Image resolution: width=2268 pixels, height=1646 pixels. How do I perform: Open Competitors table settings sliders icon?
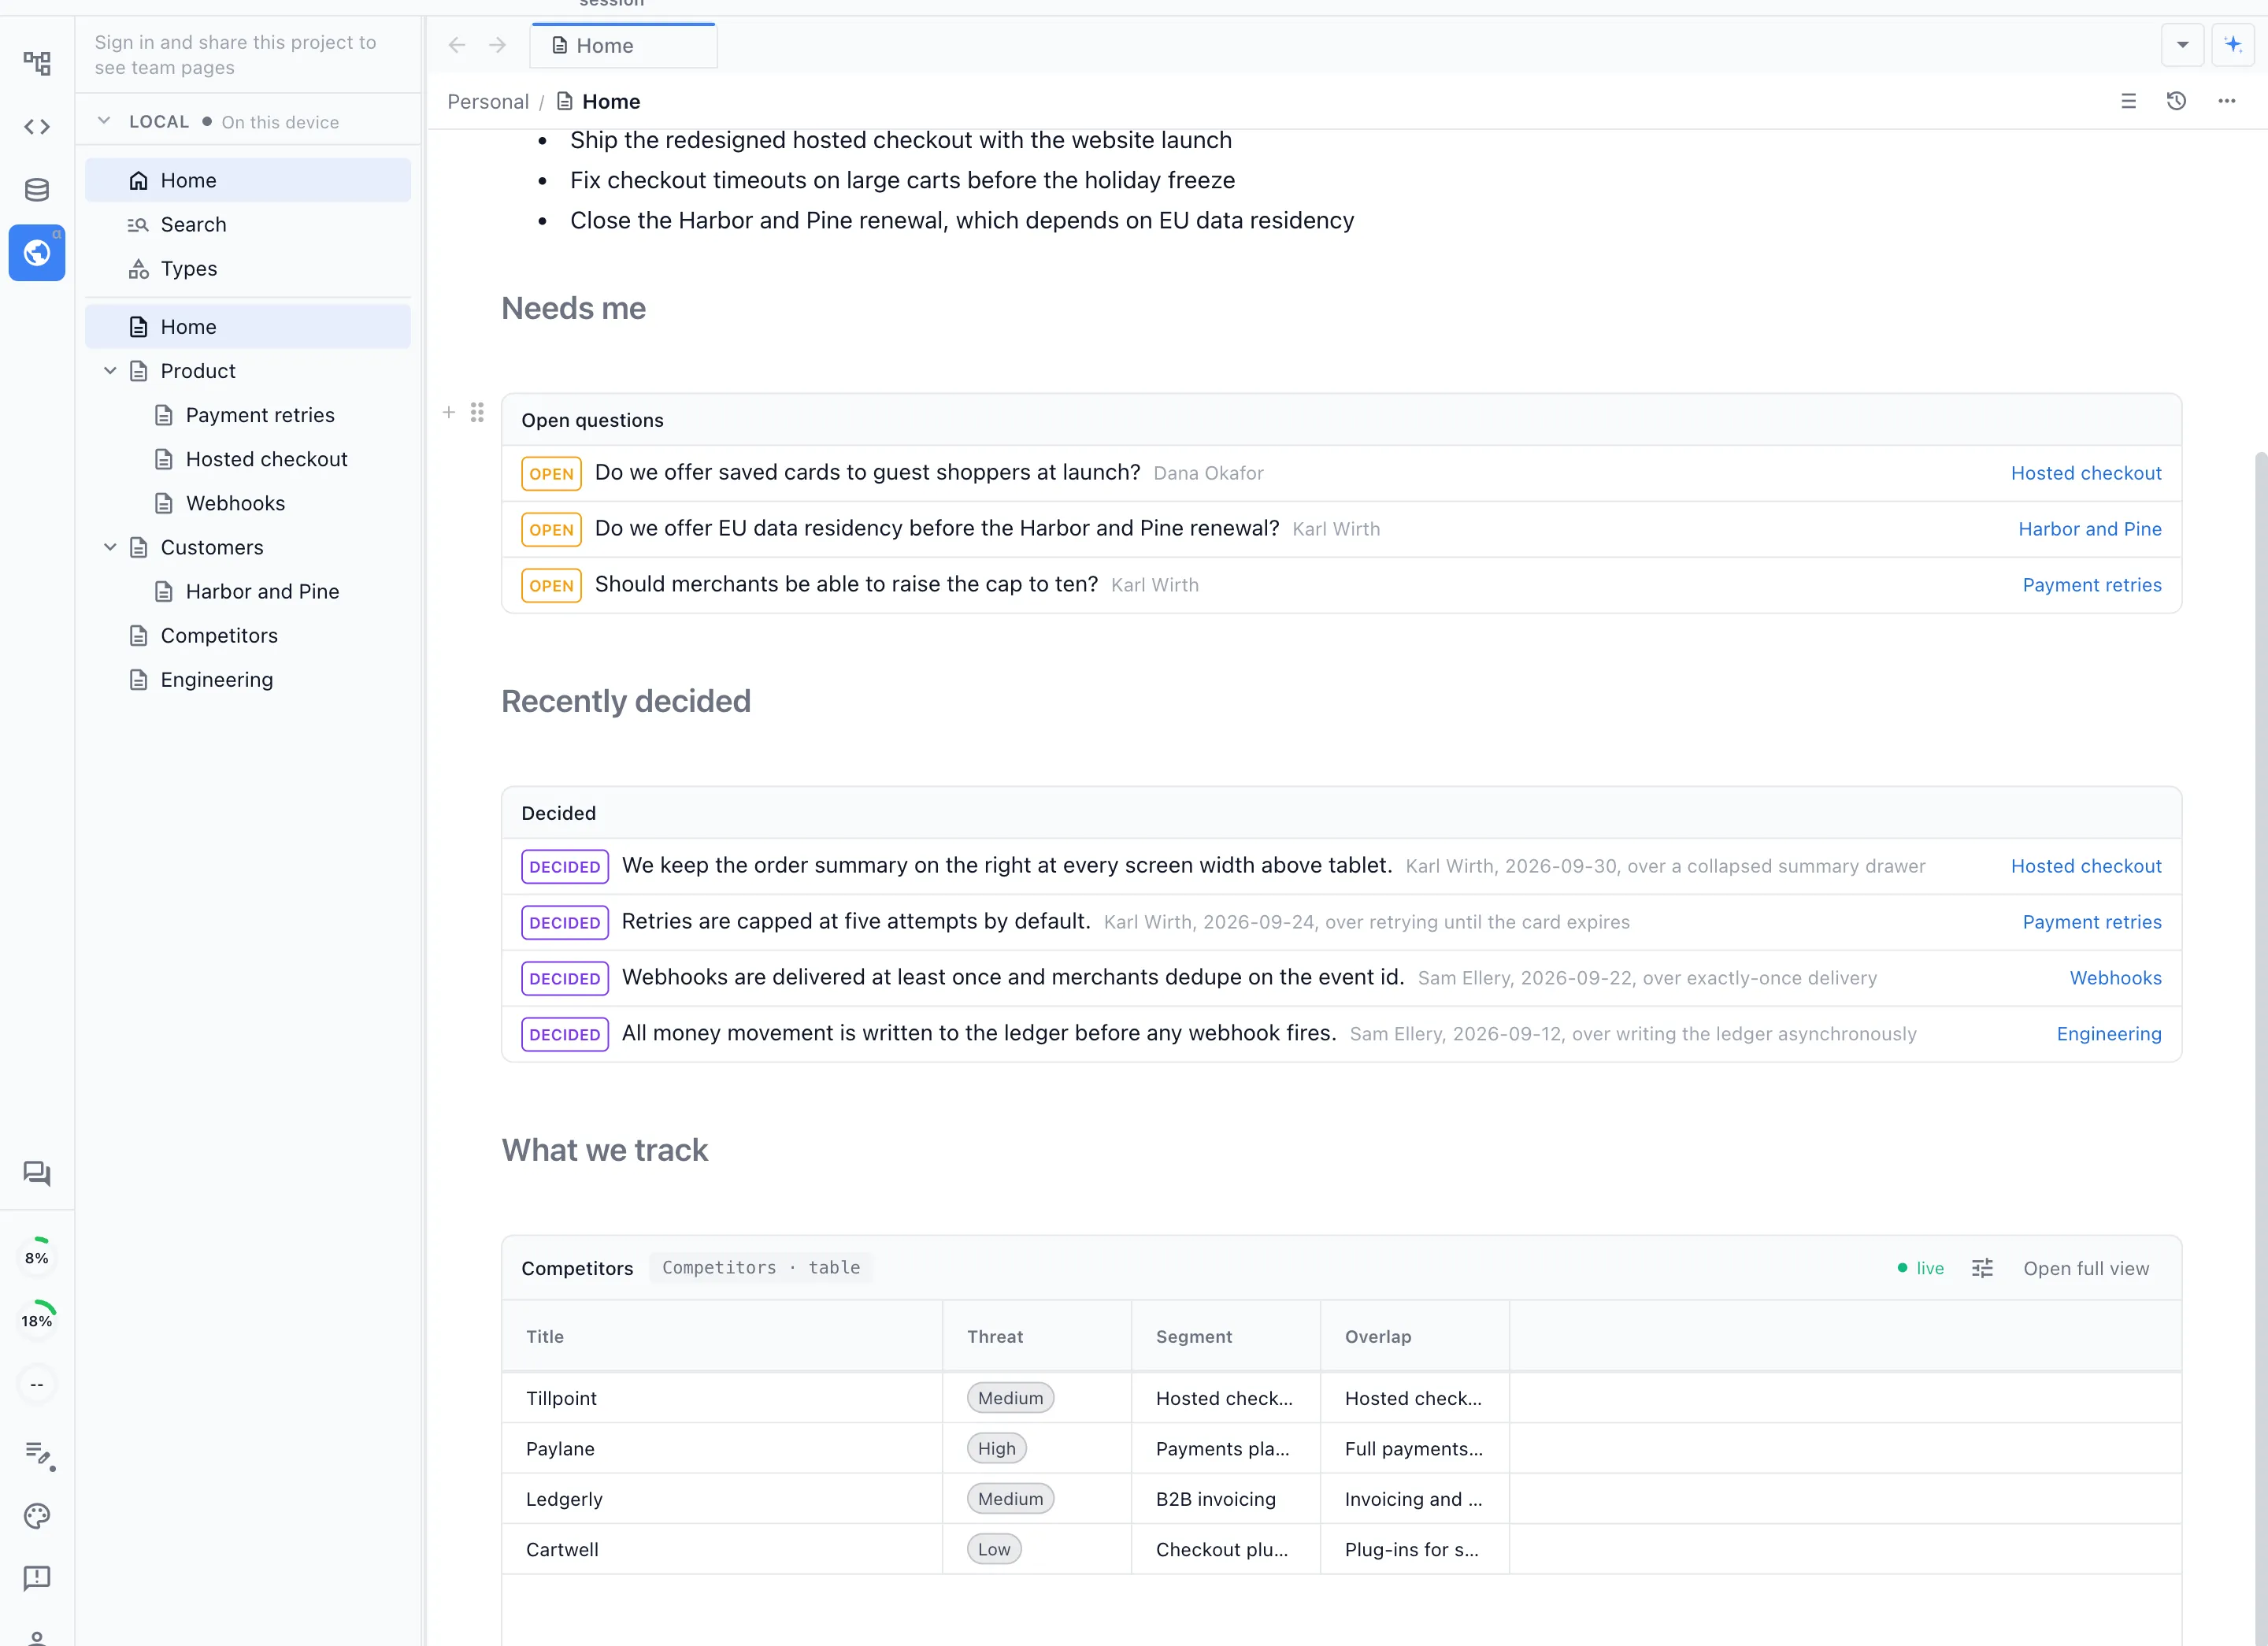pyautogui.click(x=1982, y=1268)
